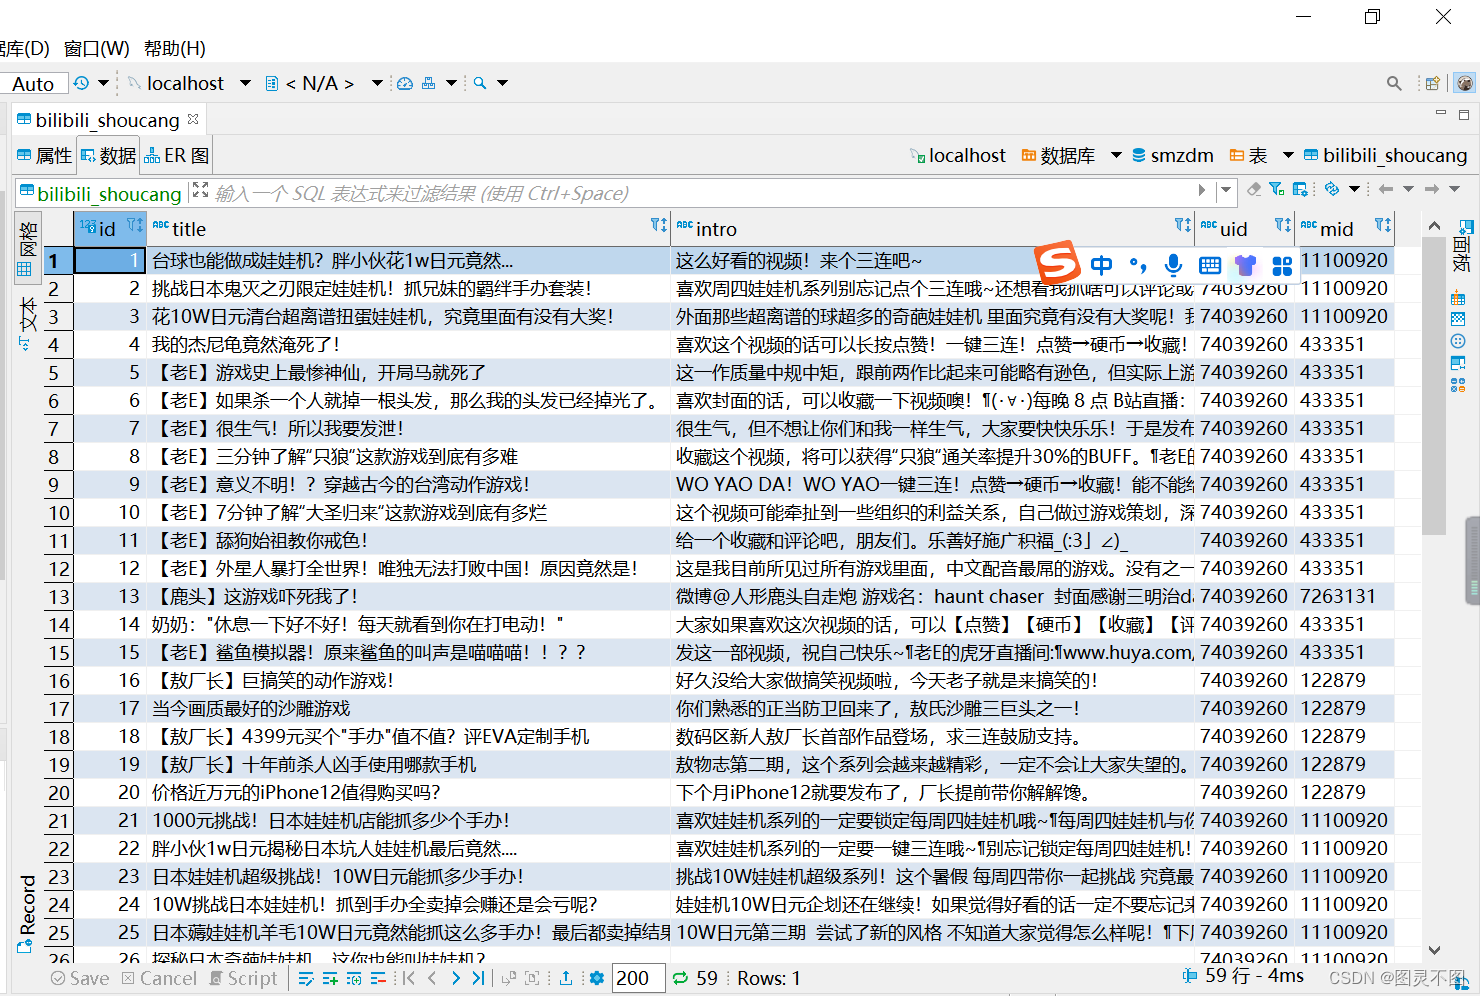Click the blue search icon in toolbar

tap(480, 83)
